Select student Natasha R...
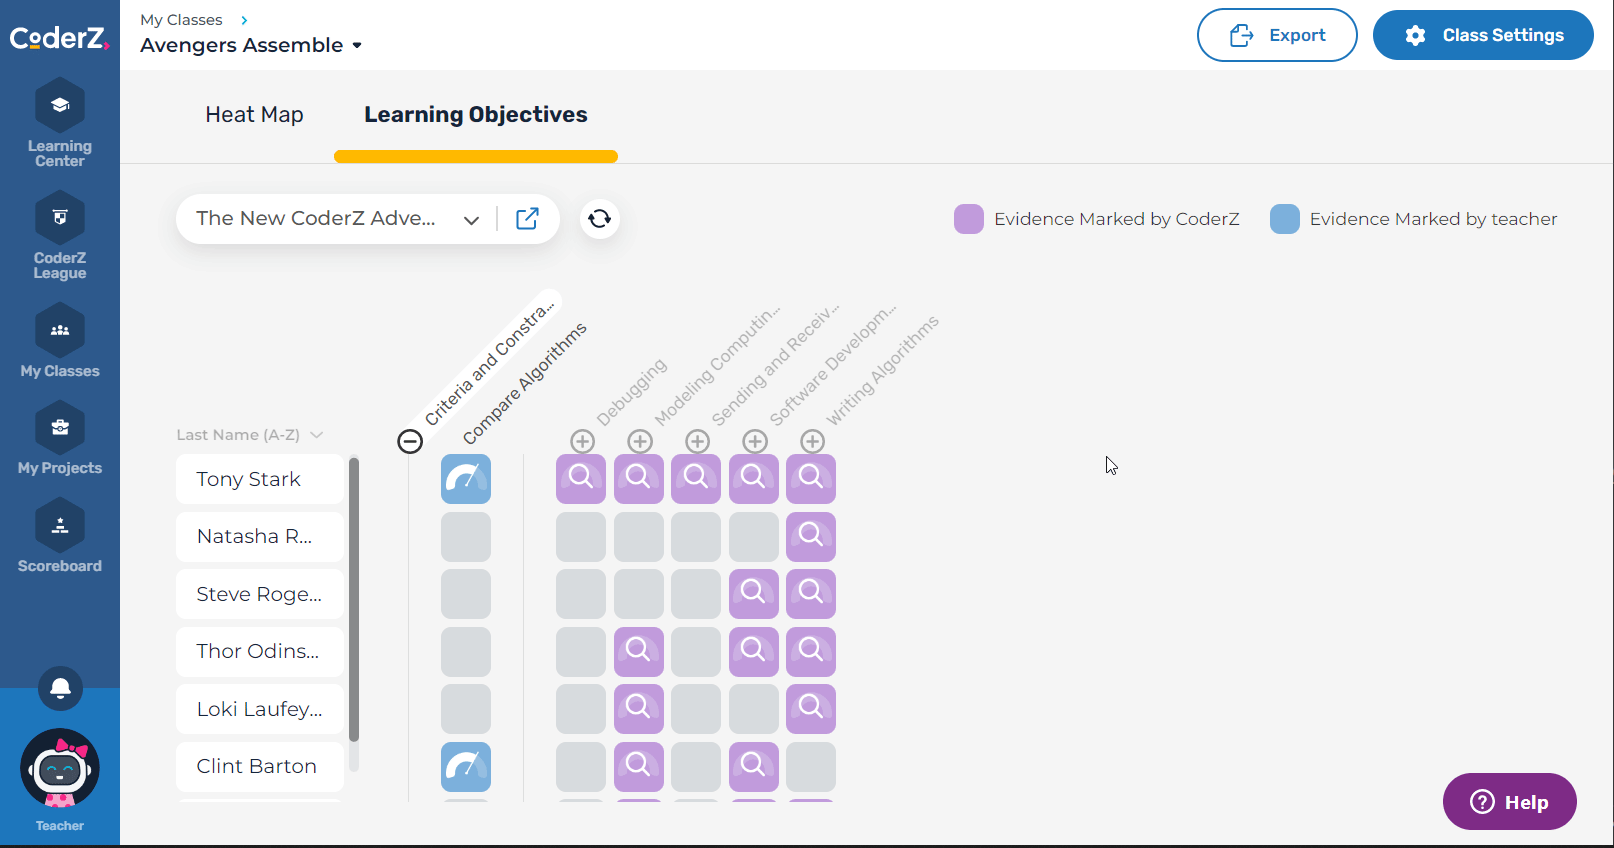1614x848 pixels. [x=260, y=537]
